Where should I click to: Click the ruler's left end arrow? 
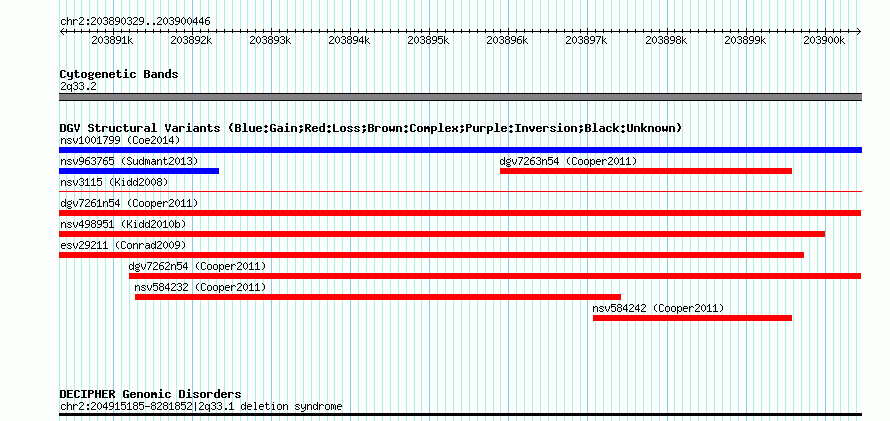point(62,31)
